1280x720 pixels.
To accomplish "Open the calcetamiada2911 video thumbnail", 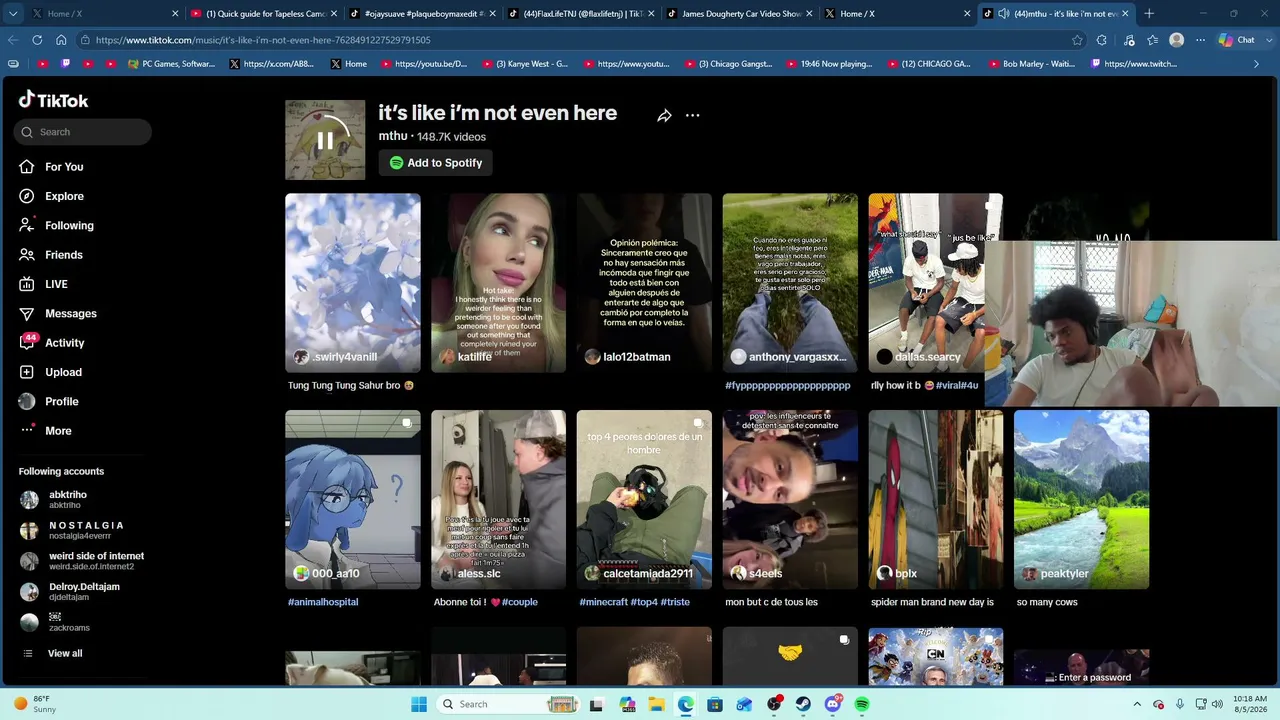I will (x=644, y=500).
